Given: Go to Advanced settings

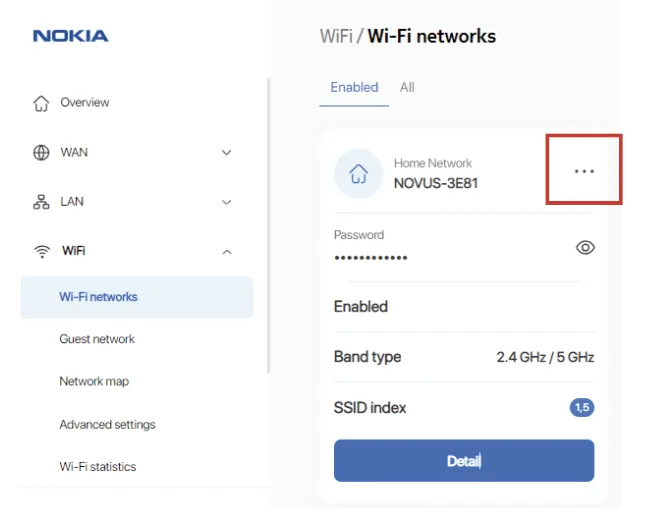Looking at the screenshot, I should pyautogui.click(x=107, y=424).
